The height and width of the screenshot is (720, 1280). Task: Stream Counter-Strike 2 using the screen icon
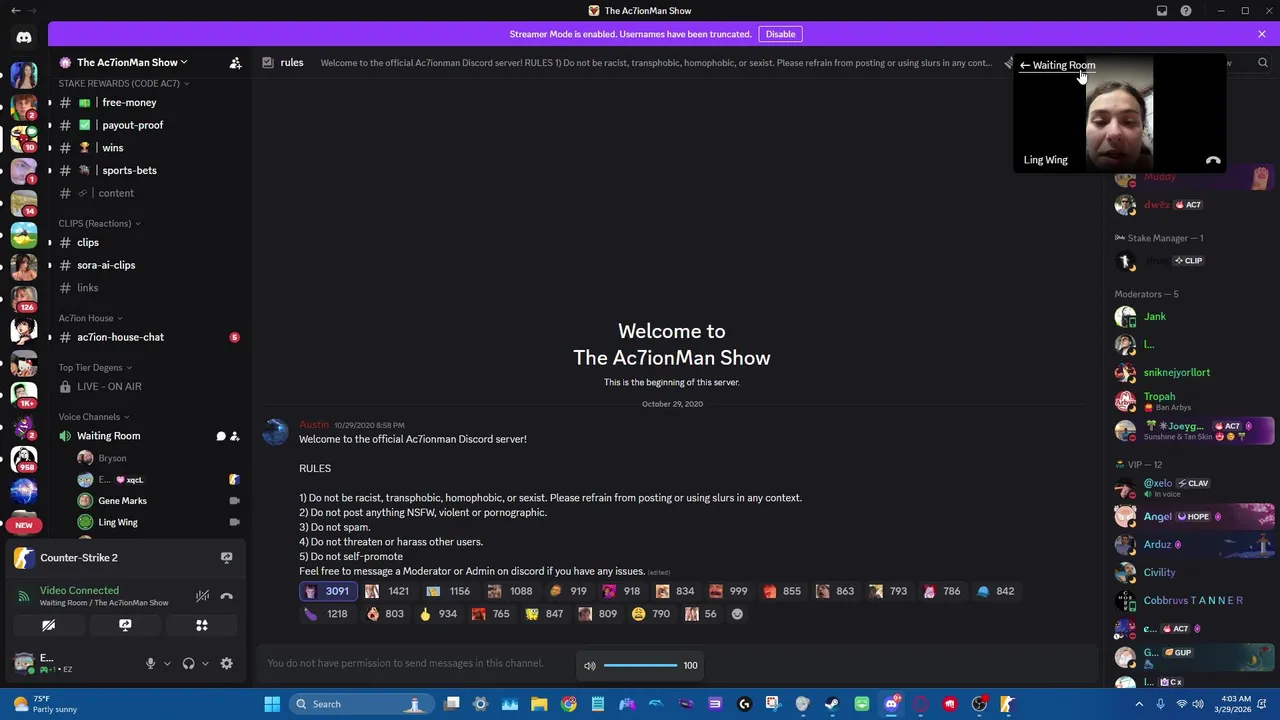pyautogui.click(x=226, y=558)
